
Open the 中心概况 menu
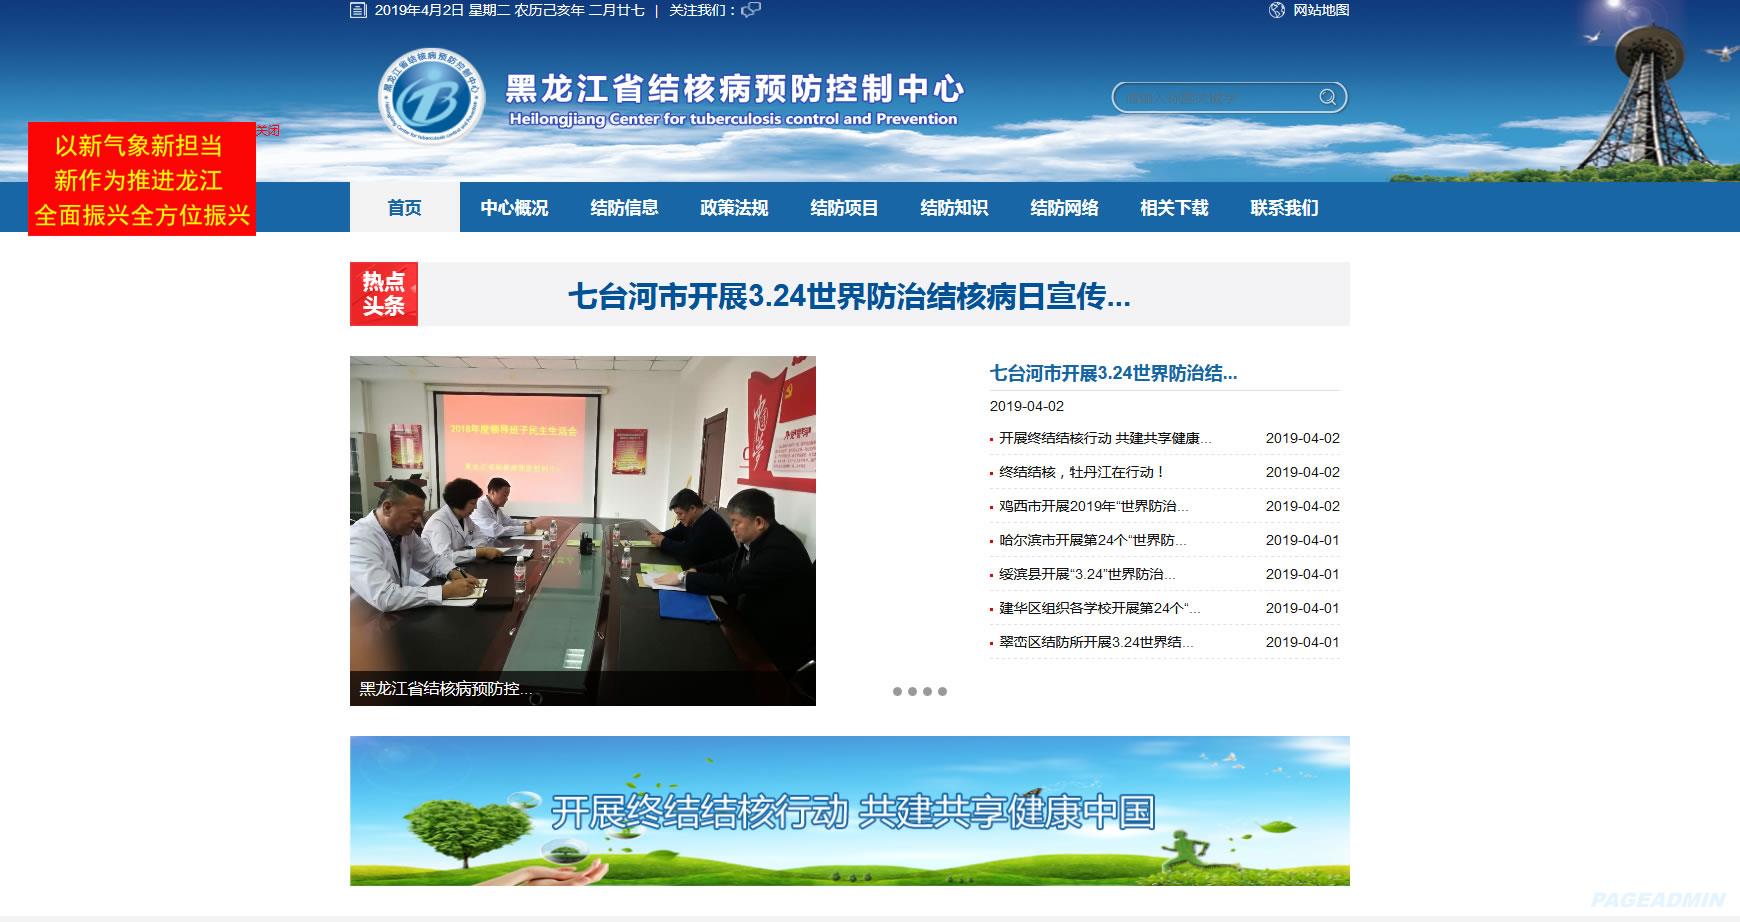coord(514,208)
